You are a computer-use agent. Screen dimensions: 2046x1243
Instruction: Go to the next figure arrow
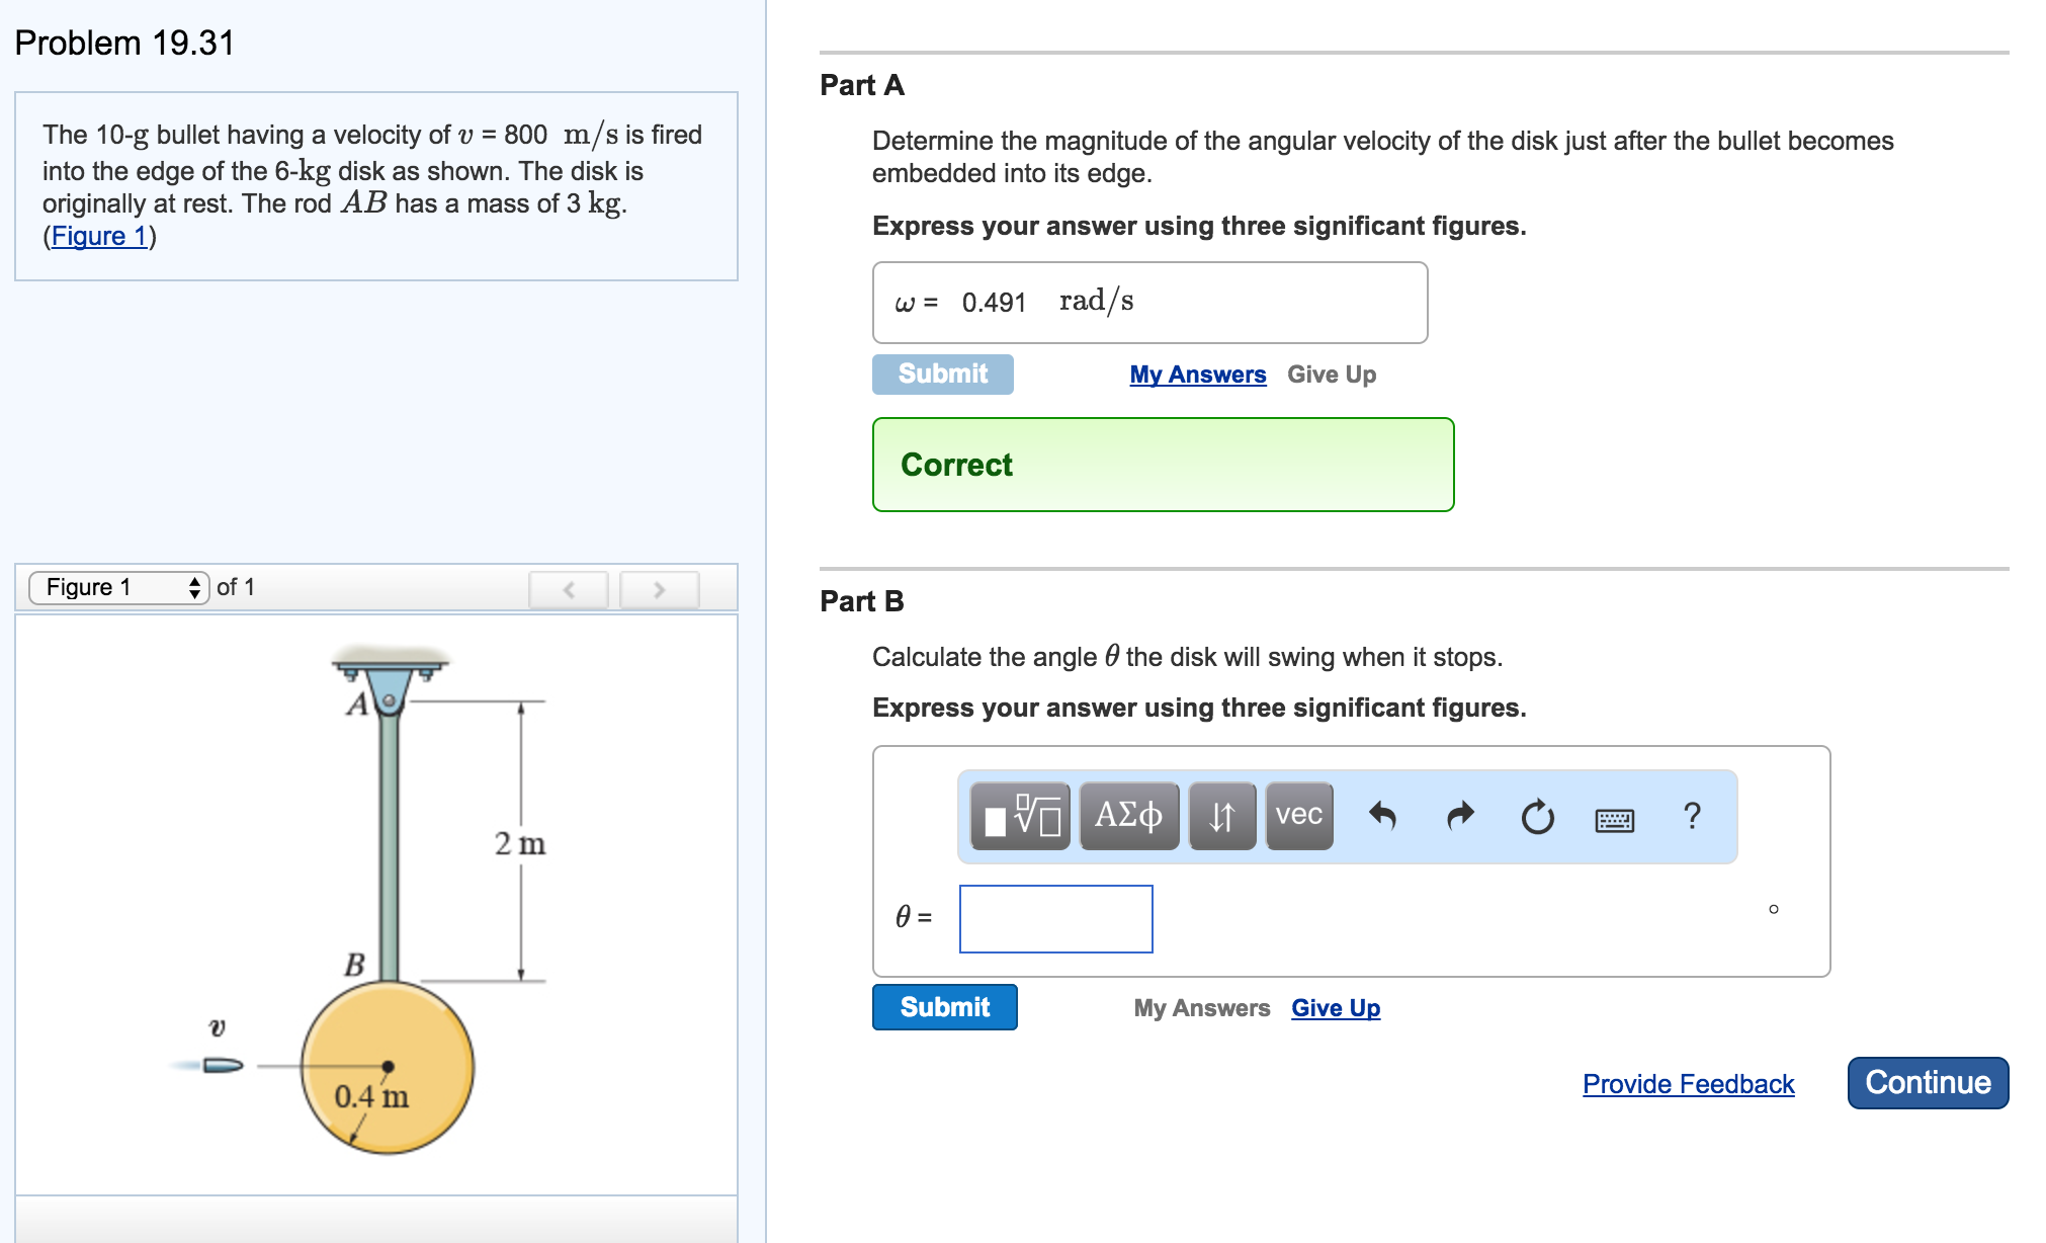tap(659, 589)
